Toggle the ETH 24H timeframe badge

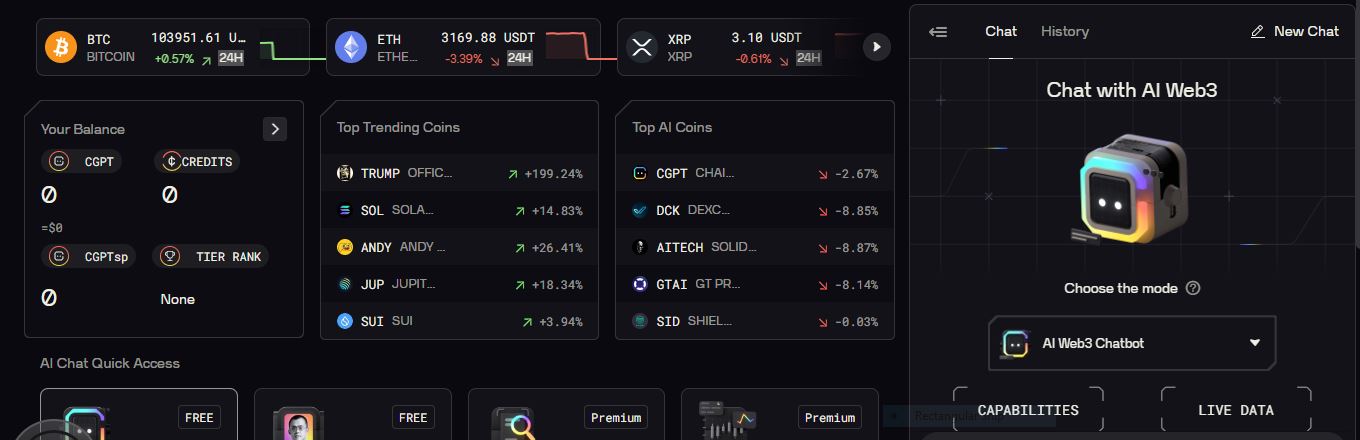point(519,58)
